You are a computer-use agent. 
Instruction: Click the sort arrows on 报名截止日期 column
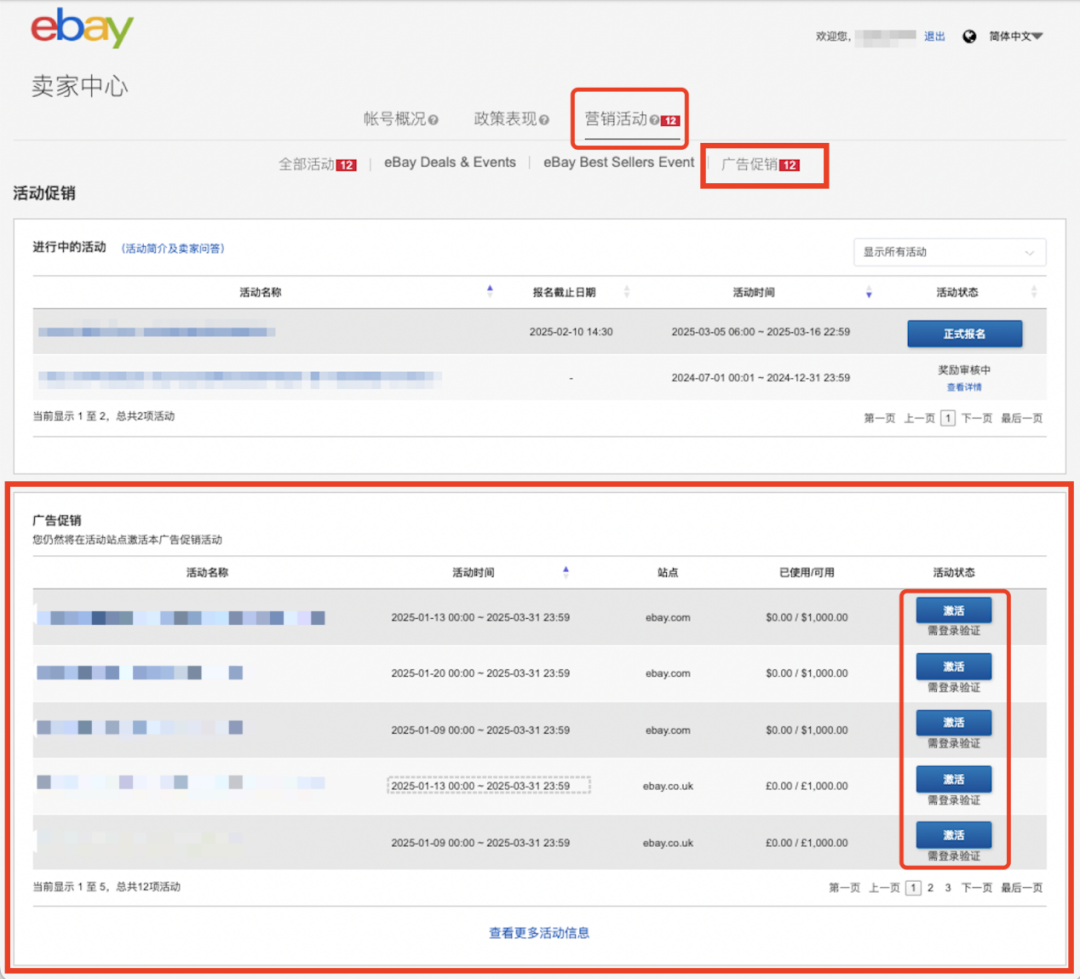point(626,291)
